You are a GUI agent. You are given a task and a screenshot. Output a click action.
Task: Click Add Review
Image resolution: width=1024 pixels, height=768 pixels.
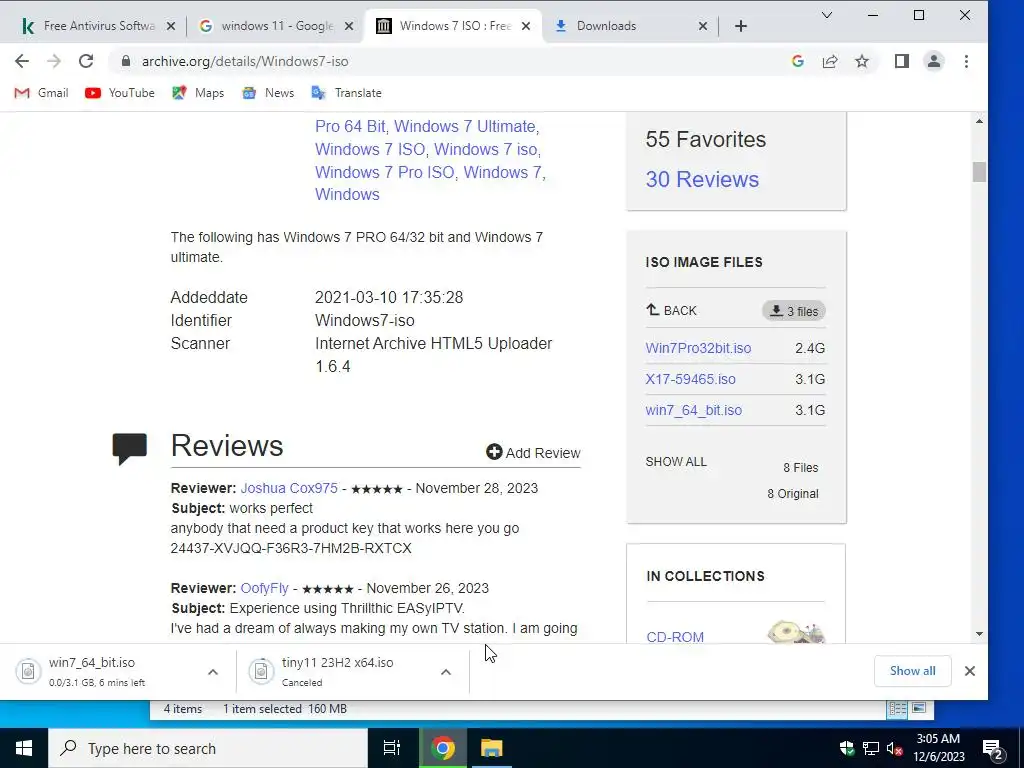(533, 453)
